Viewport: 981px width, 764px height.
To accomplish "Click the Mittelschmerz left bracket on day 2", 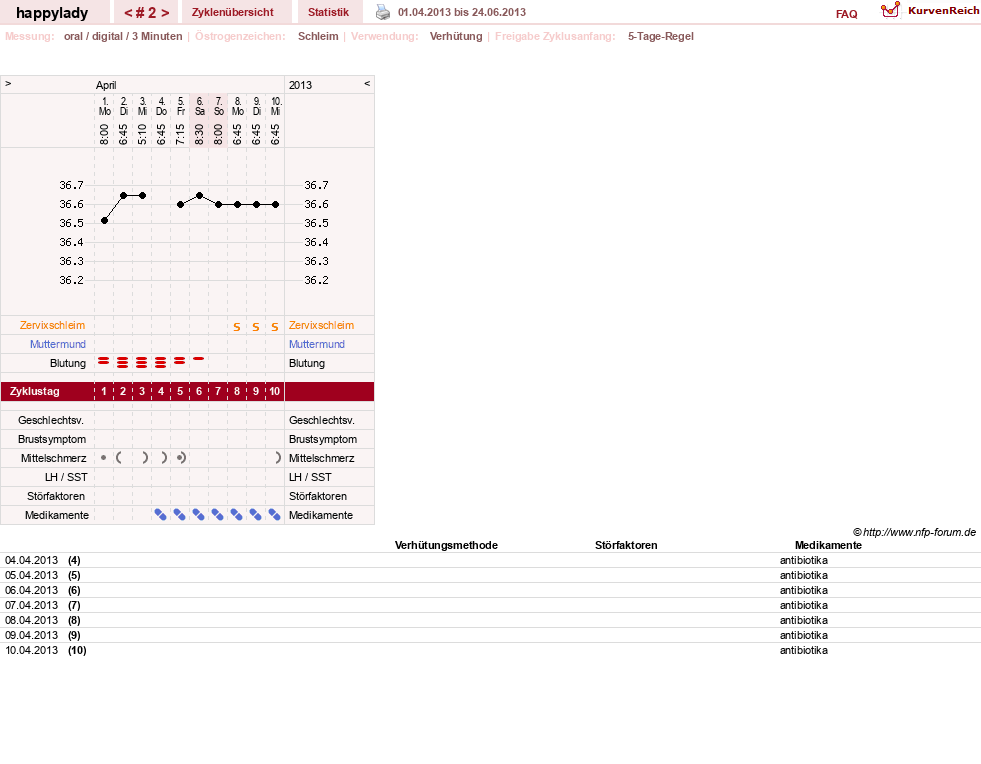I will point(119,458).
